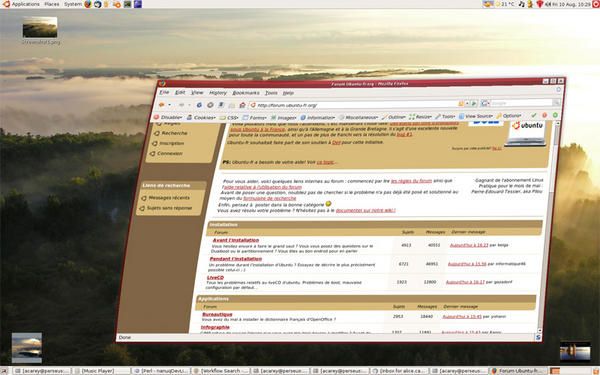Screen dimensions: 600x375
Task: Click the Forward arrow in Firefox toolbar
Action: pyautogui.click(x=181, y=105)
